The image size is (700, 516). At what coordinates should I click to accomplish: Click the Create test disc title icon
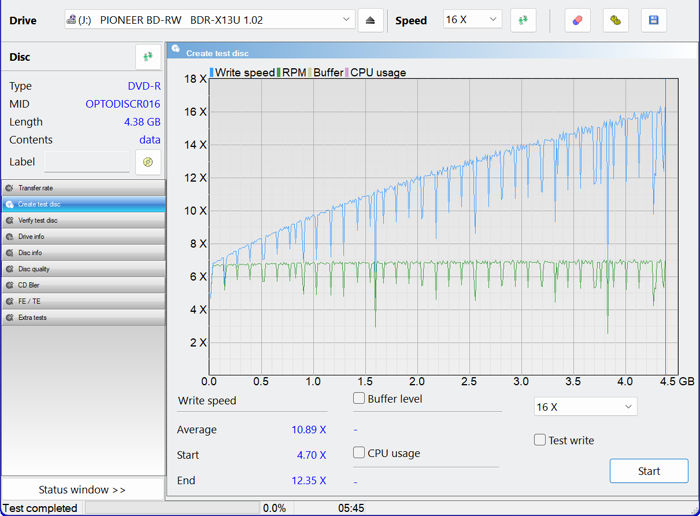pos(175,52)
